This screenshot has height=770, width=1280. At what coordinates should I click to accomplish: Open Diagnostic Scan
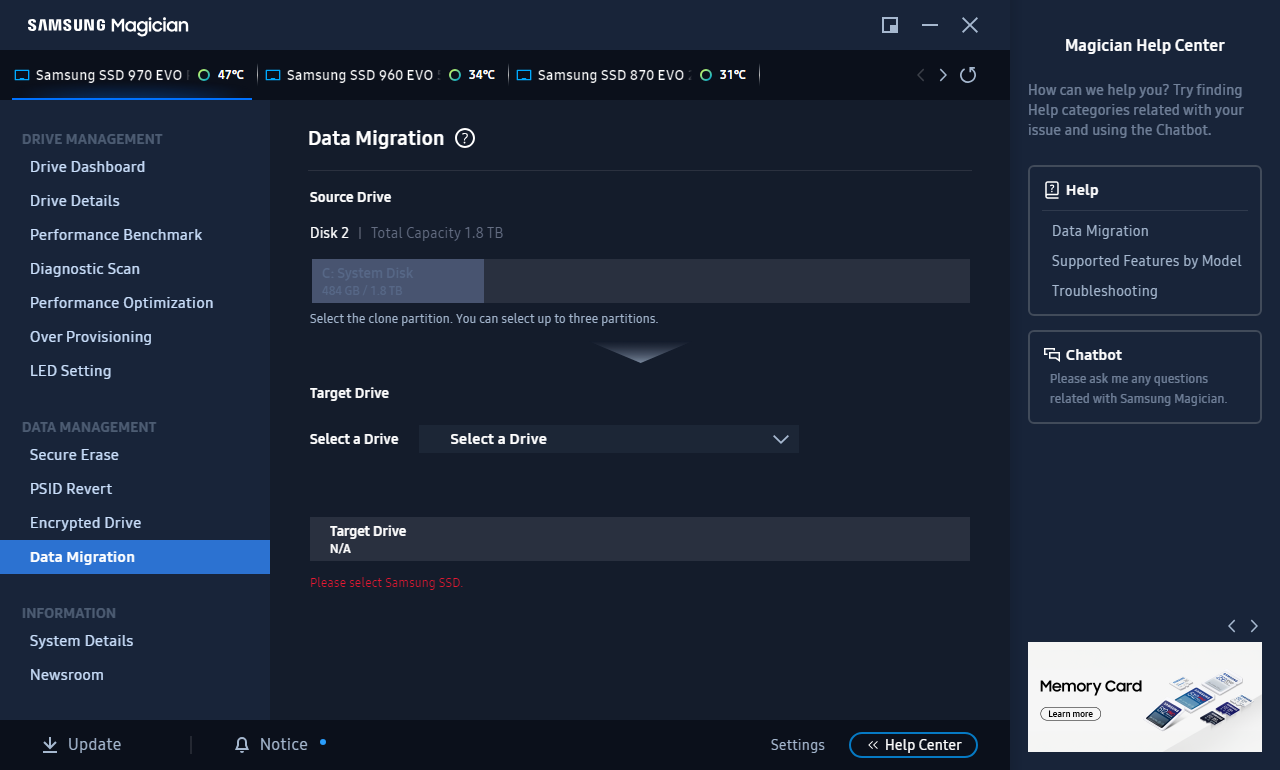click(85, 269)
